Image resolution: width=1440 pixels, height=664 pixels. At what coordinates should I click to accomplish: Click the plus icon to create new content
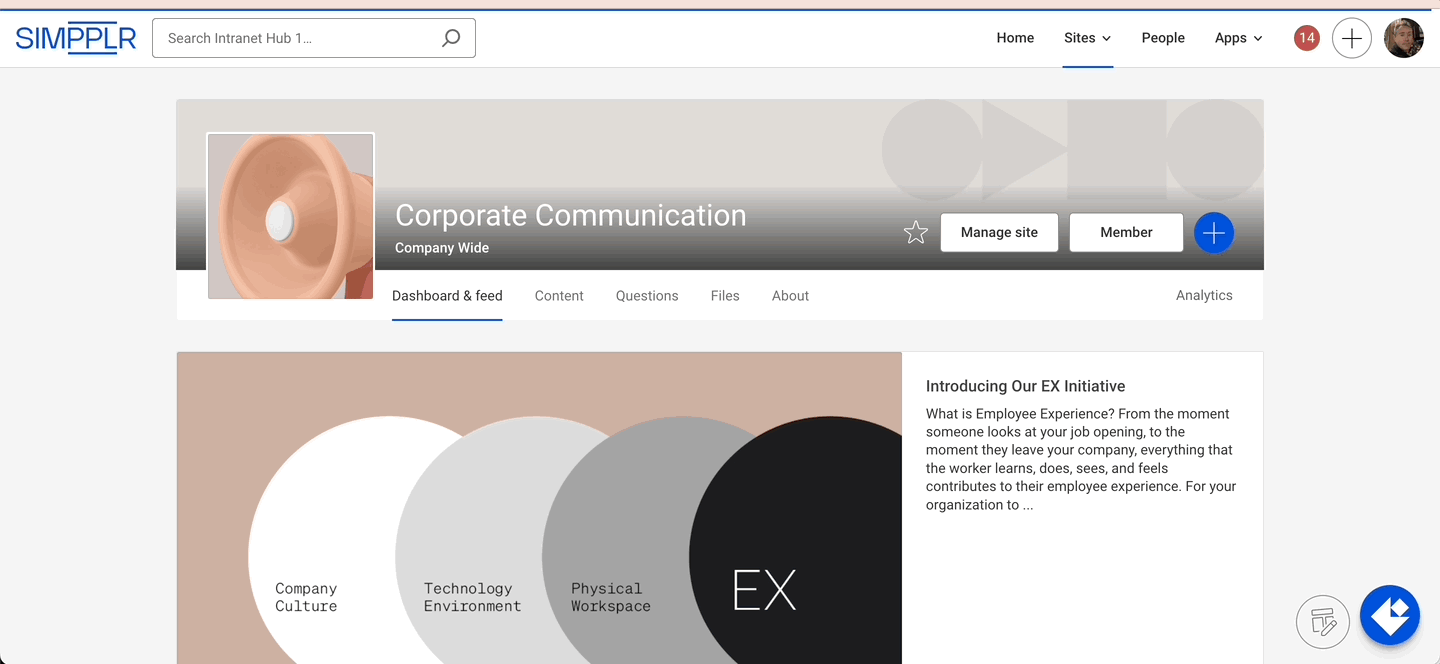click(x=1352, y=37)
